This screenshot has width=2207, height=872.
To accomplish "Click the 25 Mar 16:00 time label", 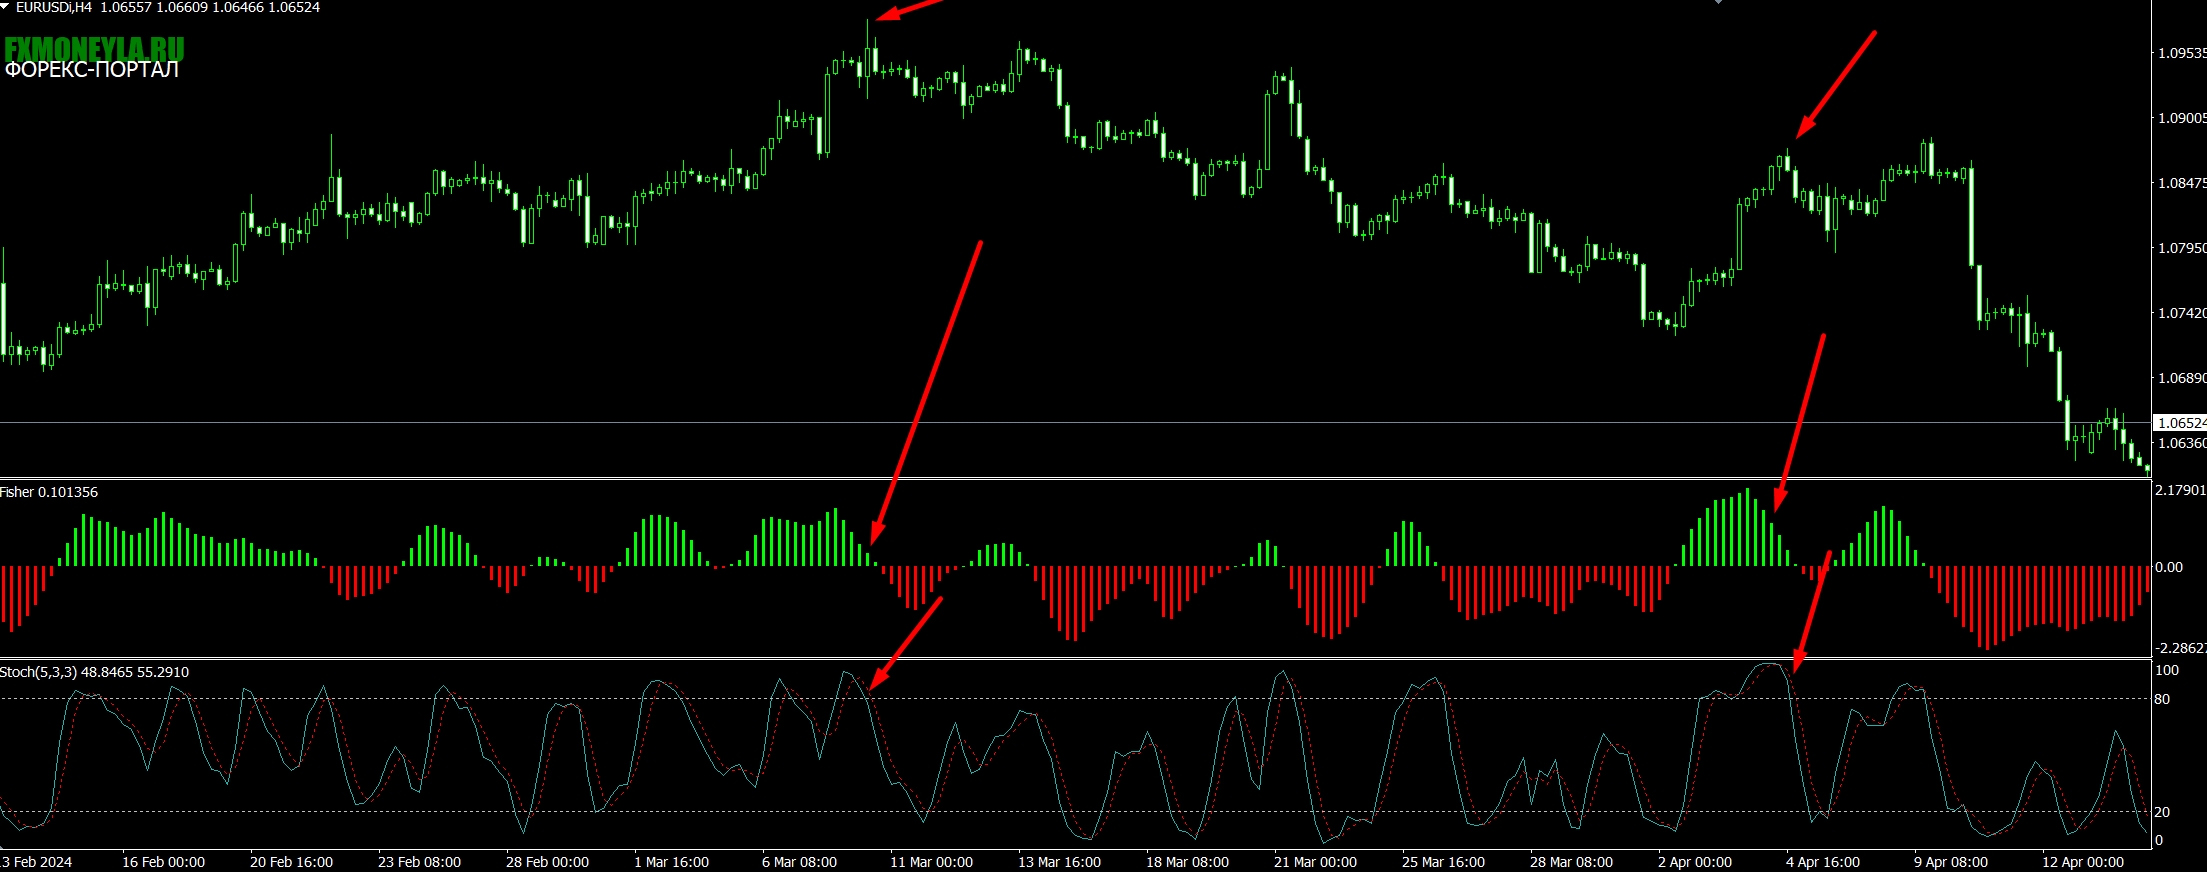I will (1443, 862).
